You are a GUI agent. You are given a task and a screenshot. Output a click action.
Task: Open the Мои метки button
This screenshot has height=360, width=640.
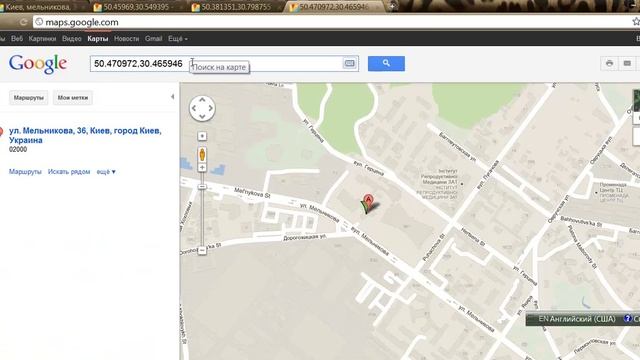click(x=73, y=98)
